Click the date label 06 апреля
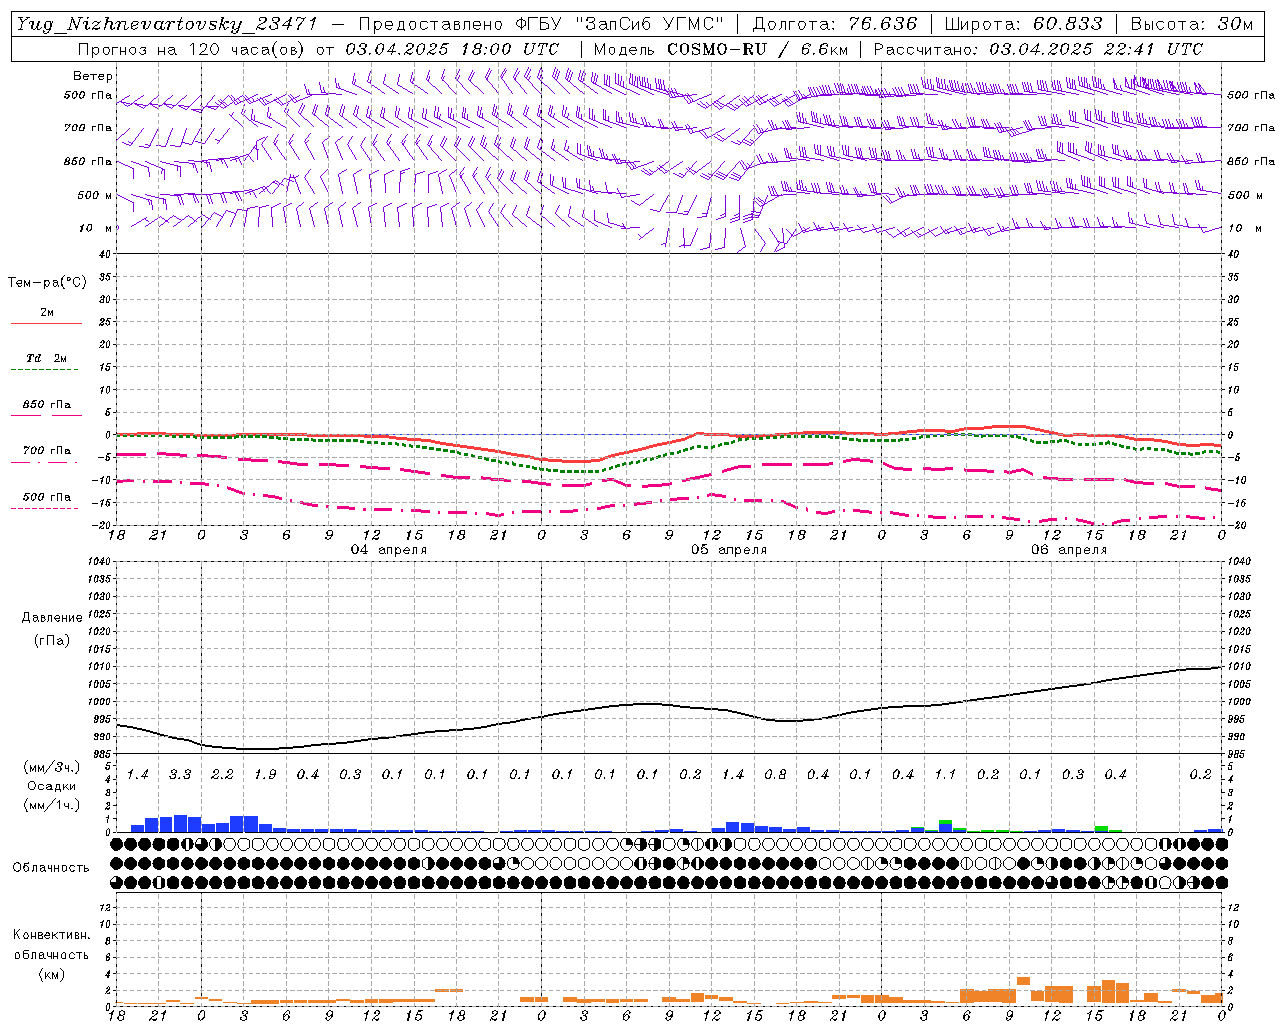The width and height of the screenshot is (1280, 1024). 1069,550
